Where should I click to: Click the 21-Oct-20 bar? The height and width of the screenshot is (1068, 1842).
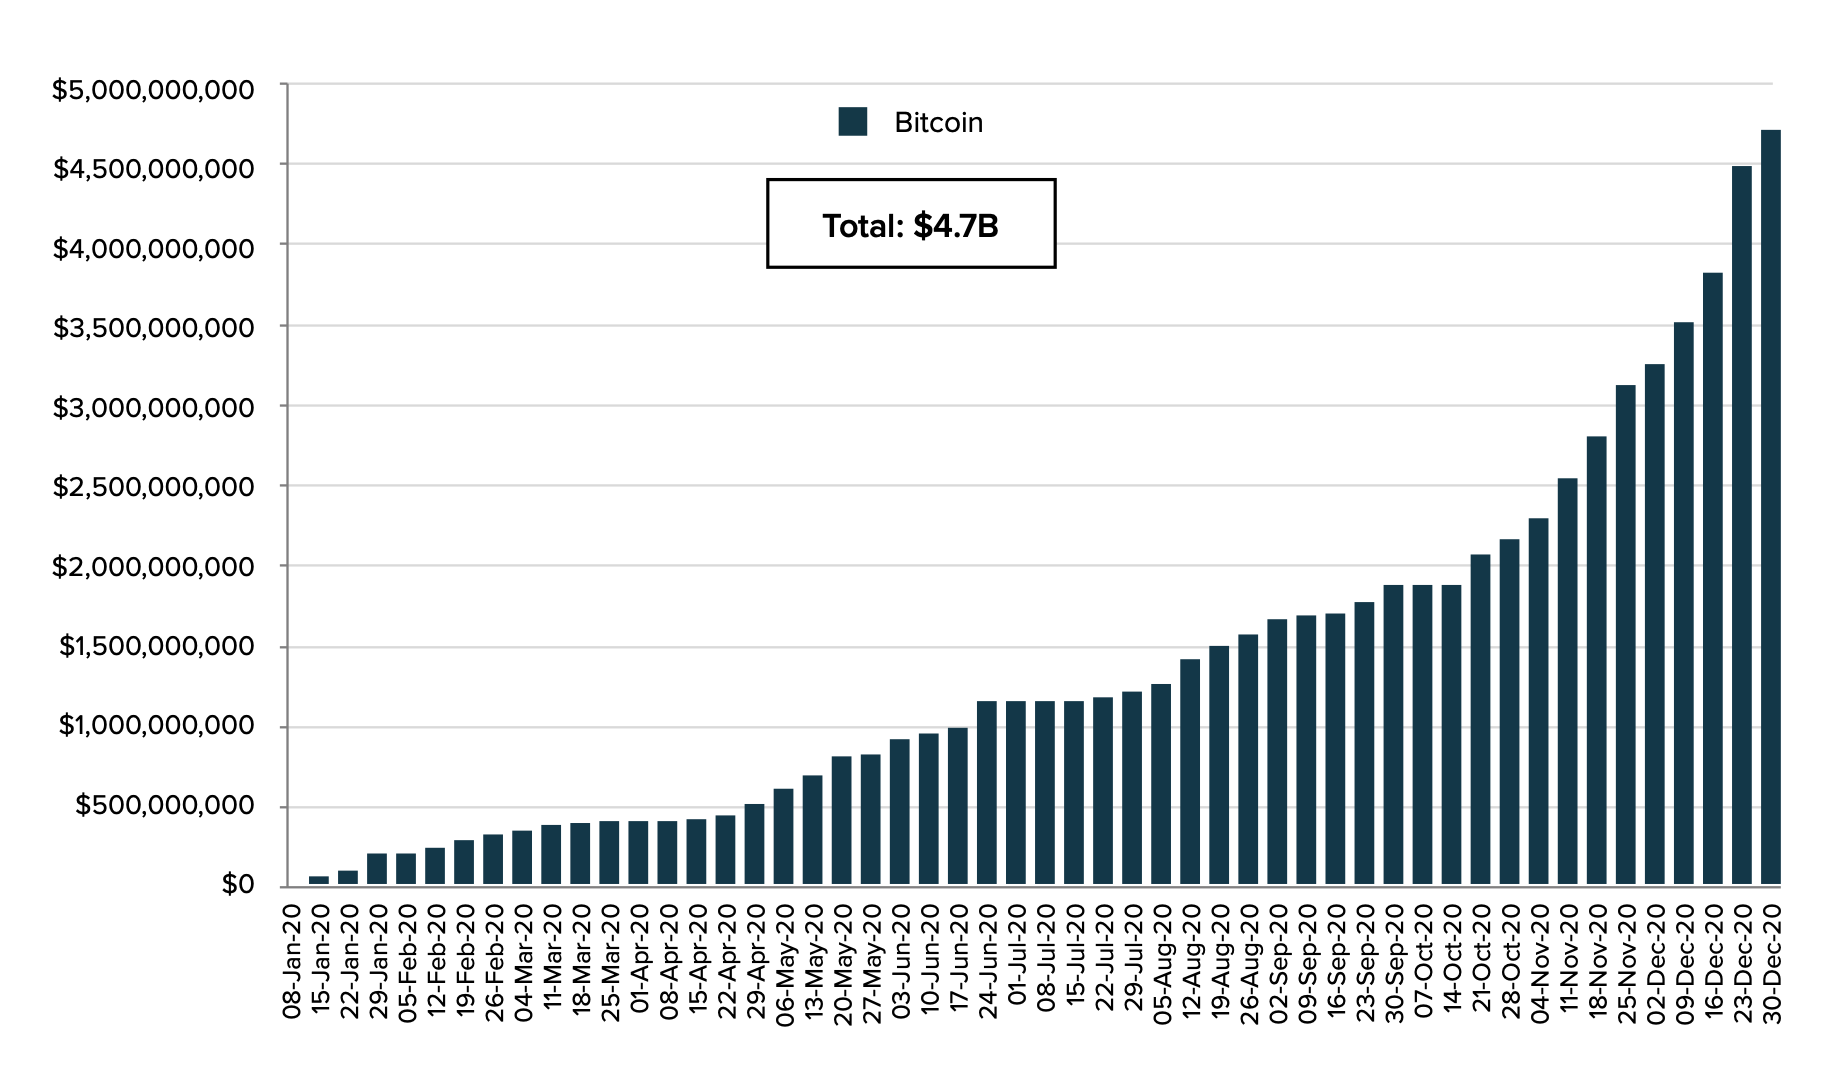1480,720
